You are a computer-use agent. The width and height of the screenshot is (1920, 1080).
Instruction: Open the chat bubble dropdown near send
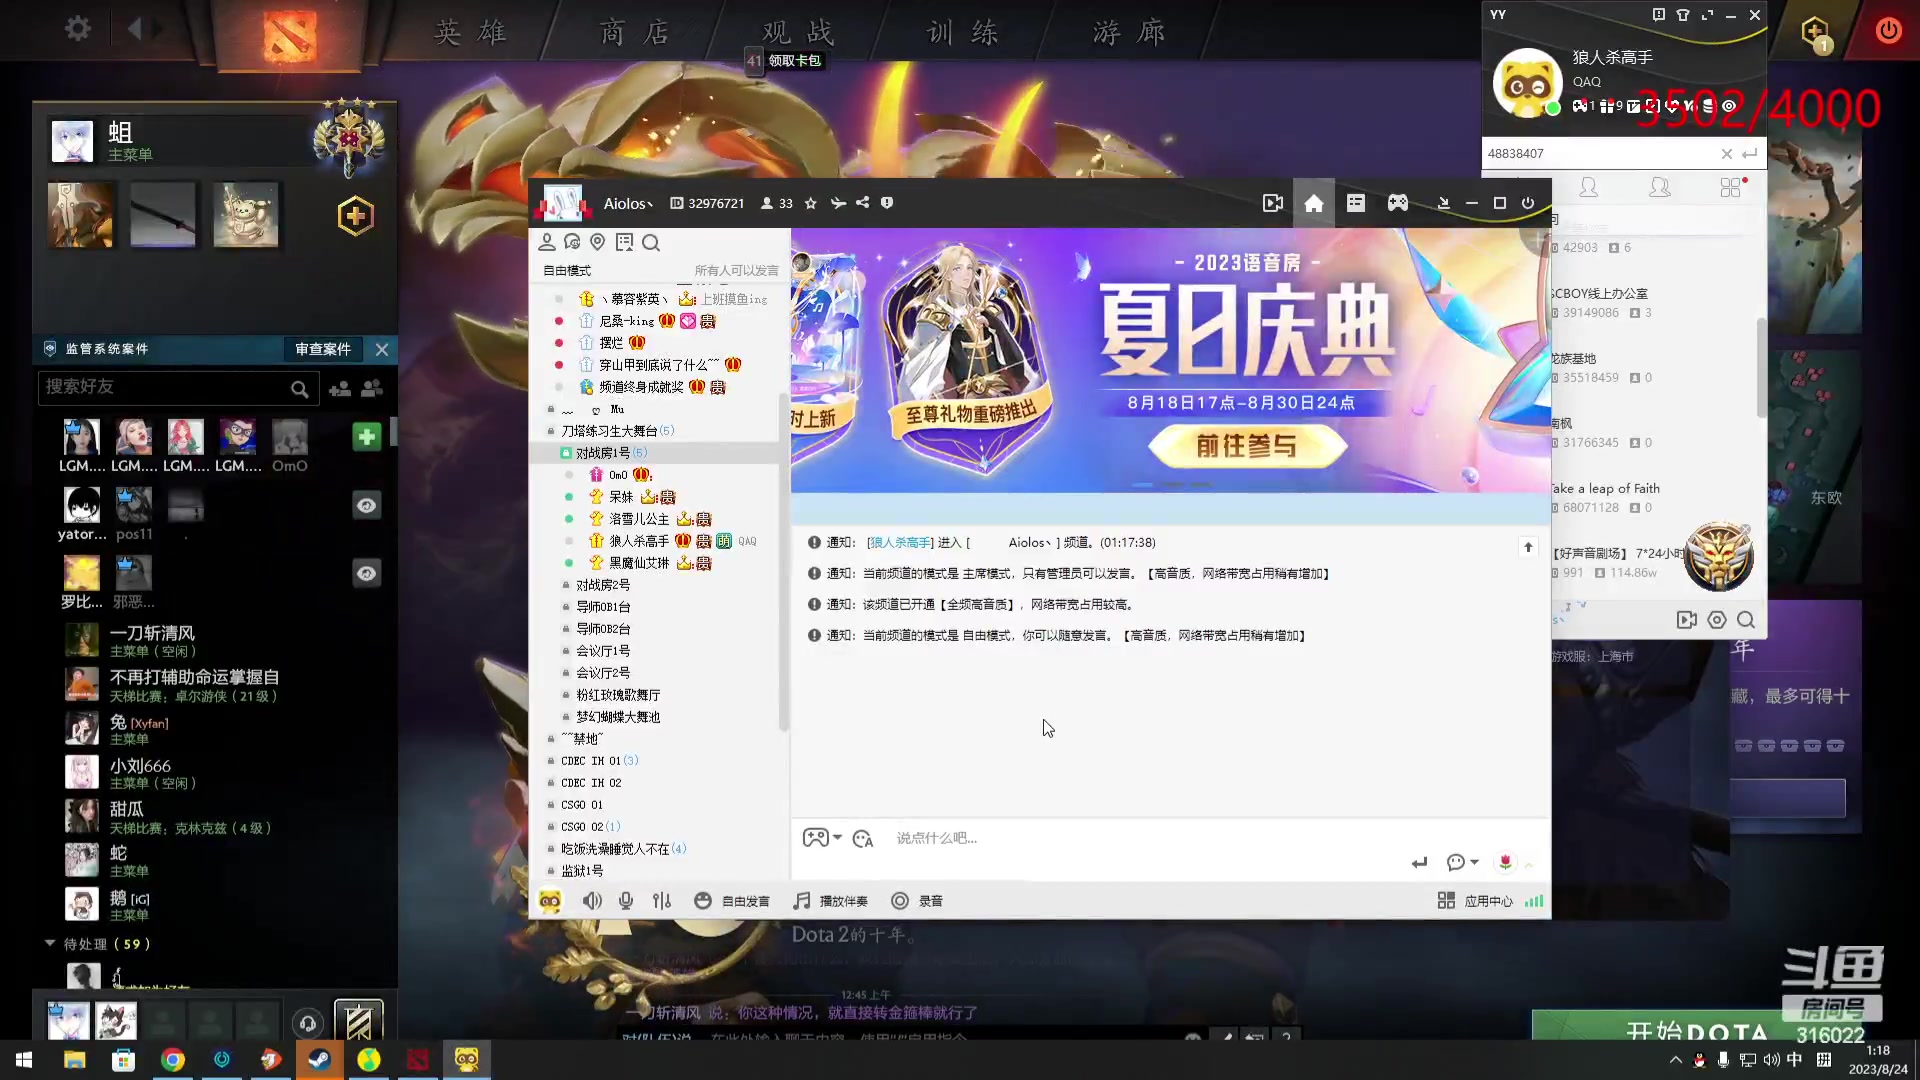[1462, 862]
